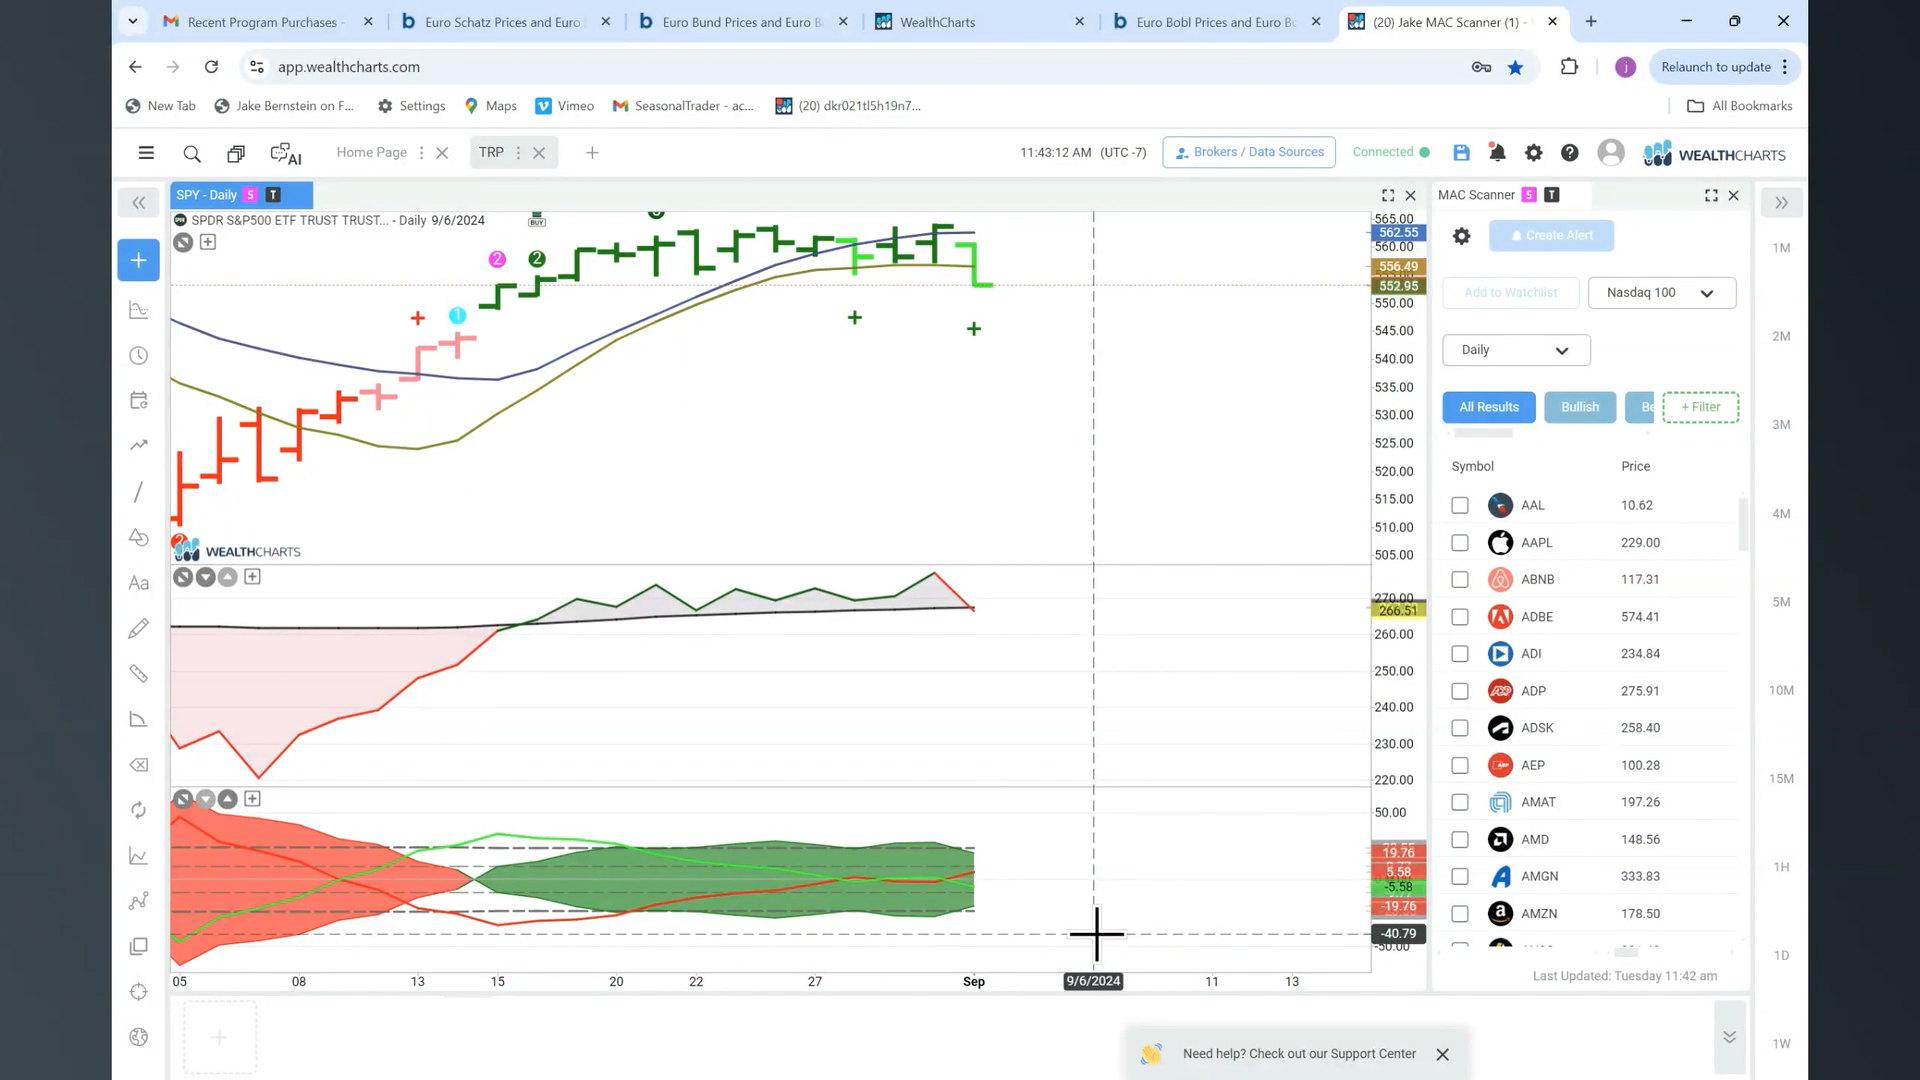
Task: Check the AAPL row checkbox
Action: [1459, 543]
